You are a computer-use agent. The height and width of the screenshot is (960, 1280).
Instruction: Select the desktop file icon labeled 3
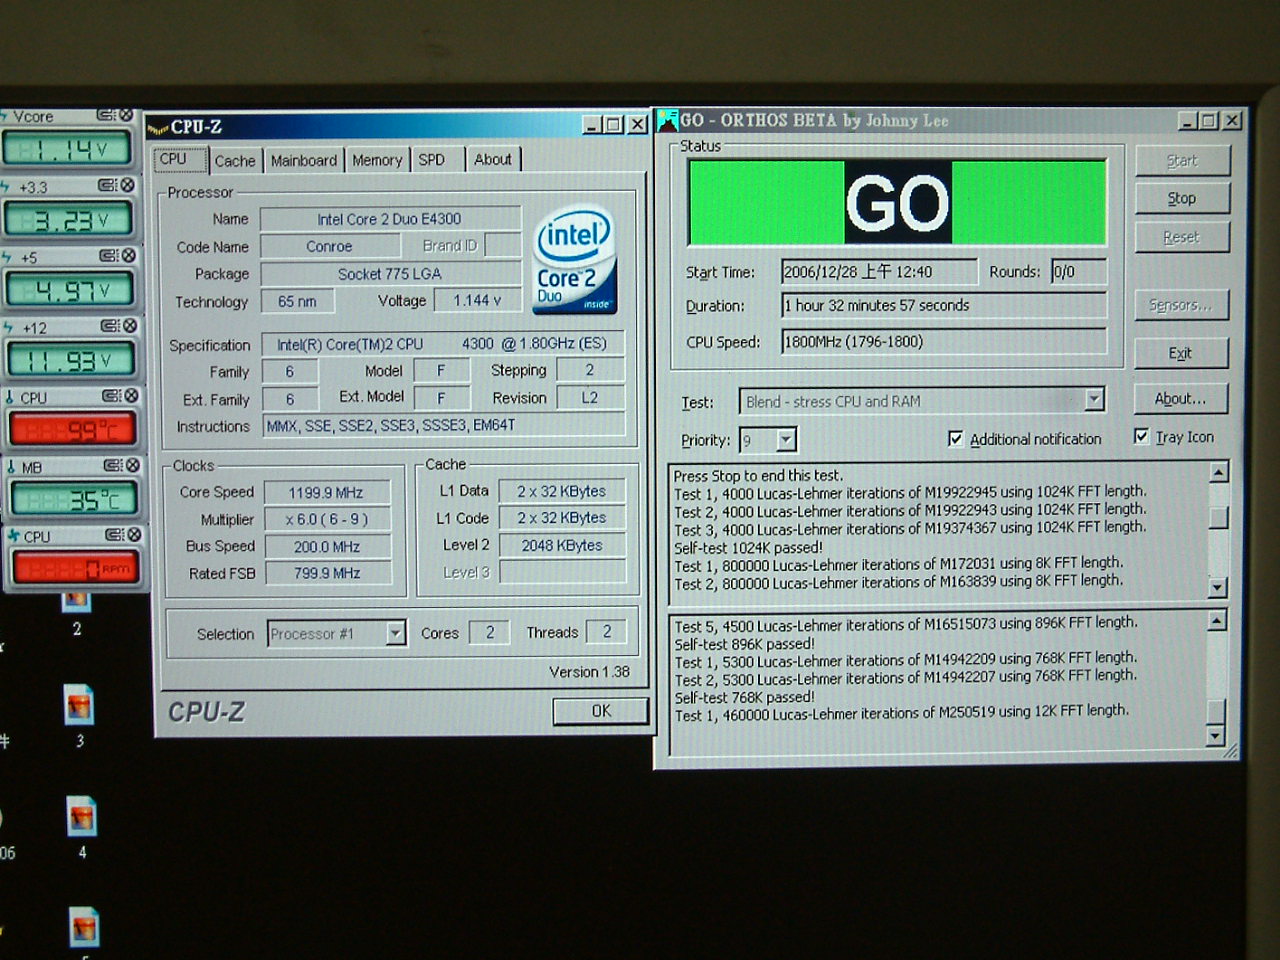point(79,705)
